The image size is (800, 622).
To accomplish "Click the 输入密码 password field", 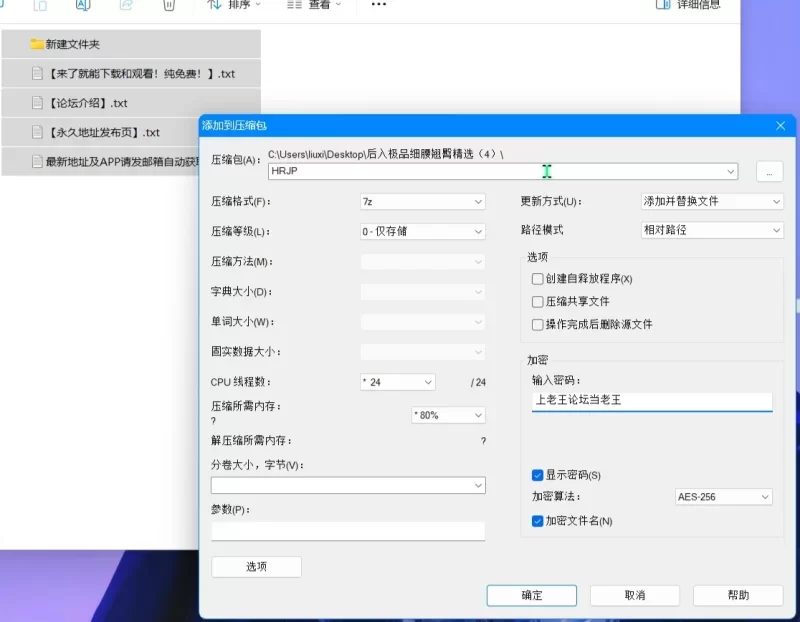I will [x=652, y=401].
